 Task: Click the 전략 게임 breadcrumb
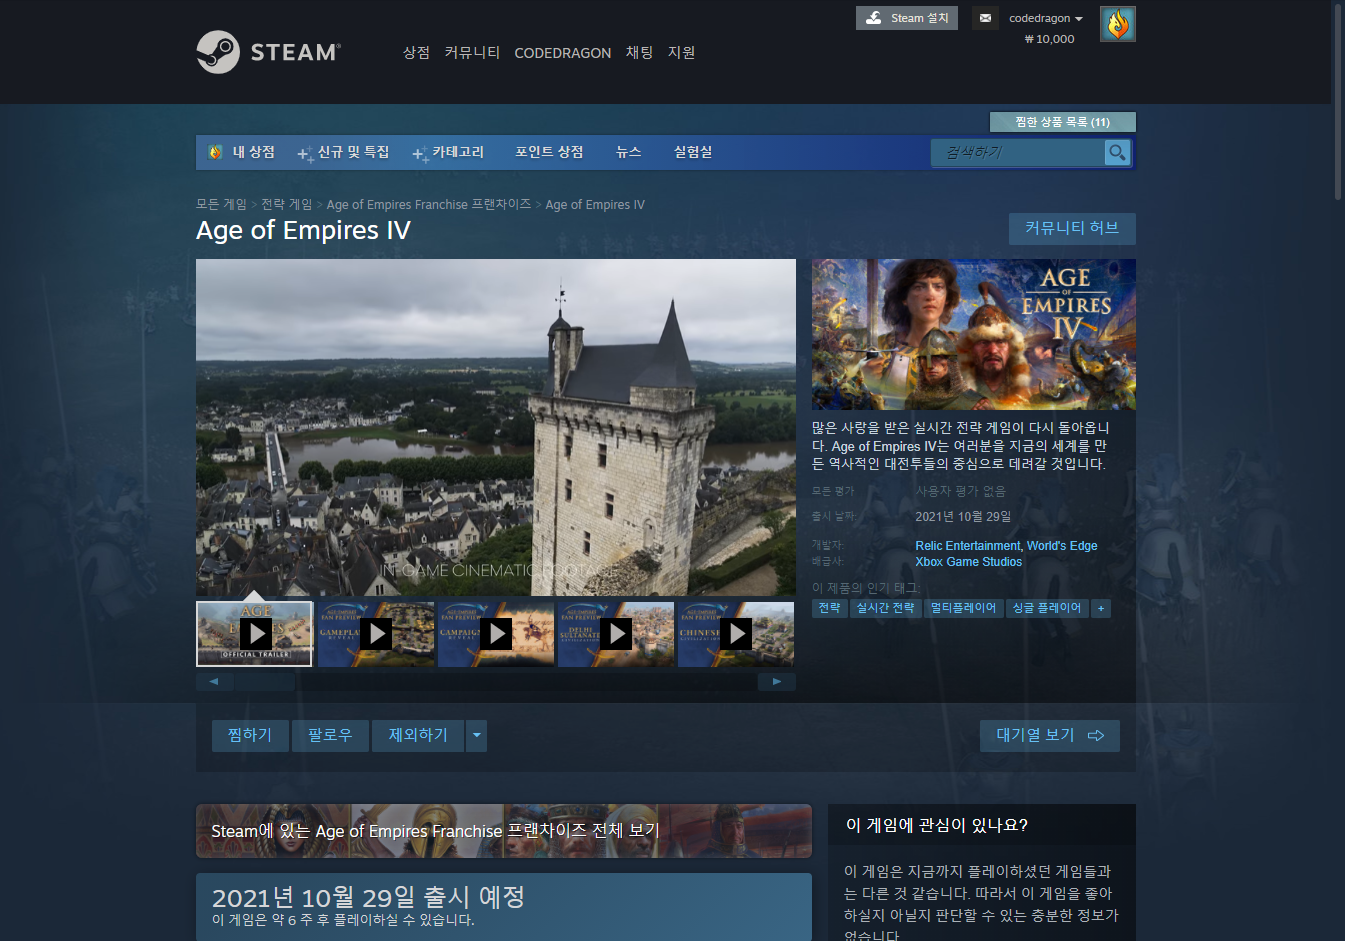(x=287, y=204)
